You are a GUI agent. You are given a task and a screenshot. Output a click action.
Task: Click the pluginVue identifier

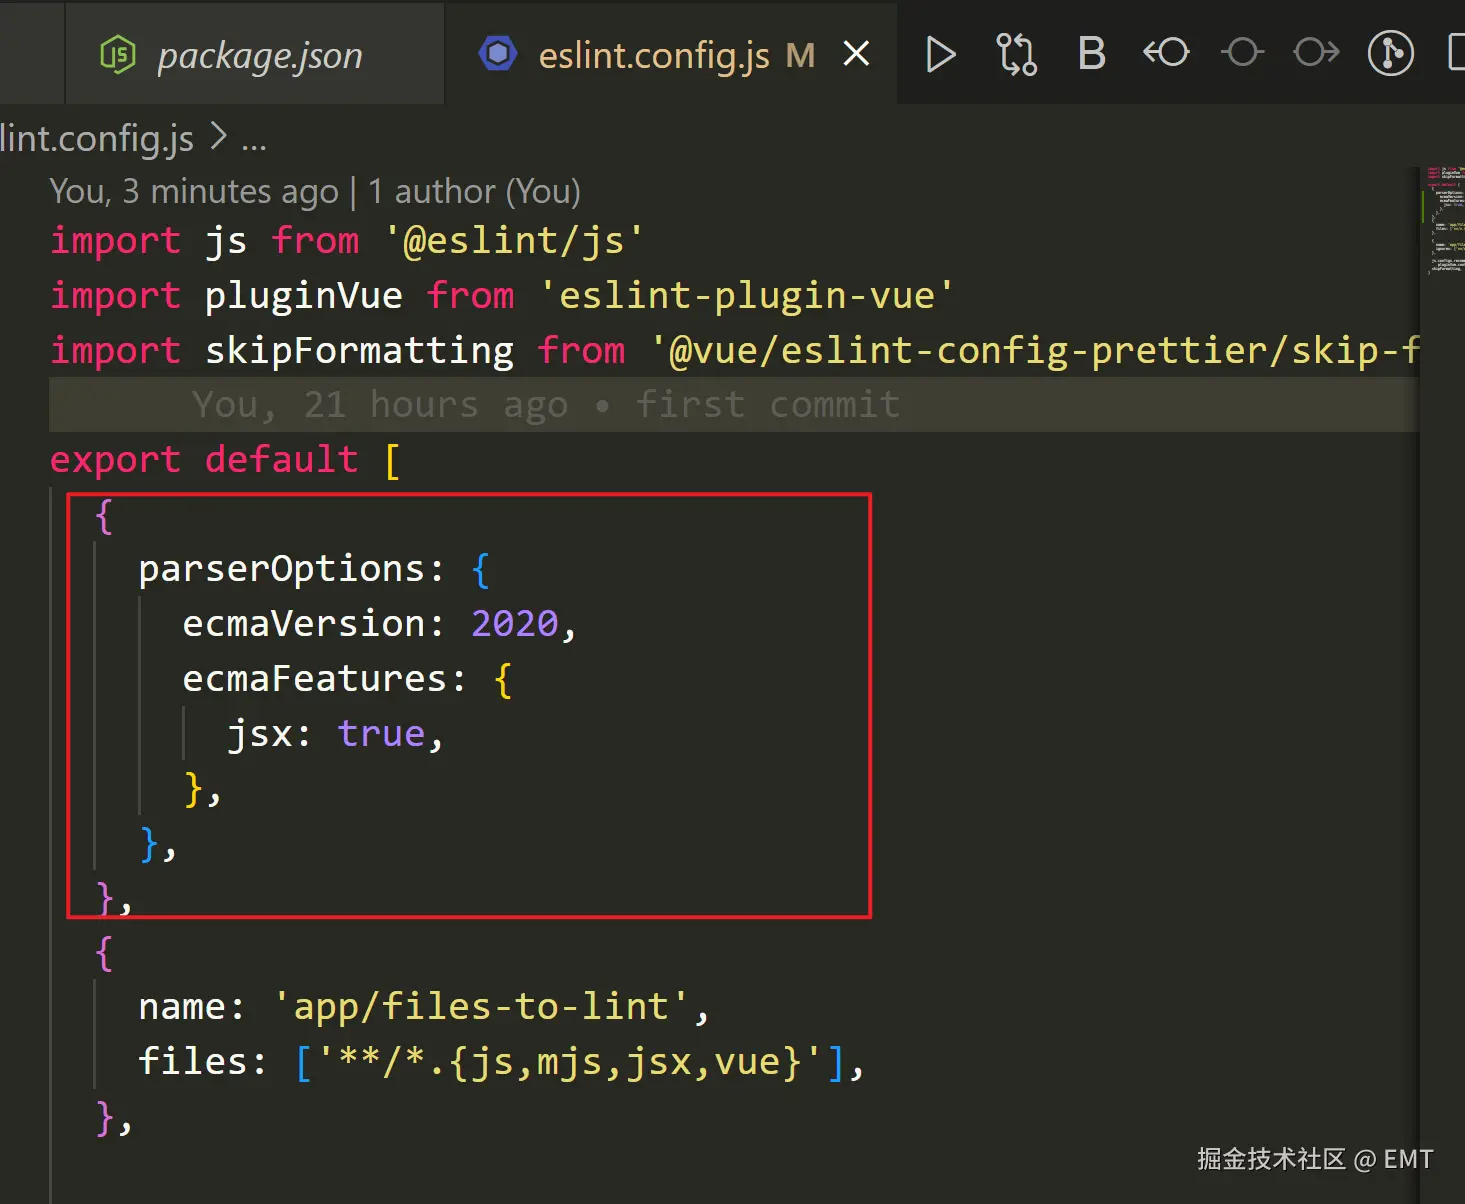(303, 296)
